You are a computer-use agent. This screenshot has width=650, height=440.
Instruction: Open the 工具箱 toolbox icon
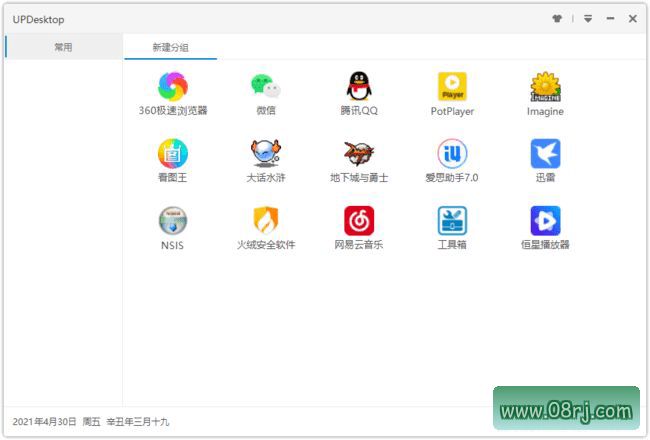(452, 221)
